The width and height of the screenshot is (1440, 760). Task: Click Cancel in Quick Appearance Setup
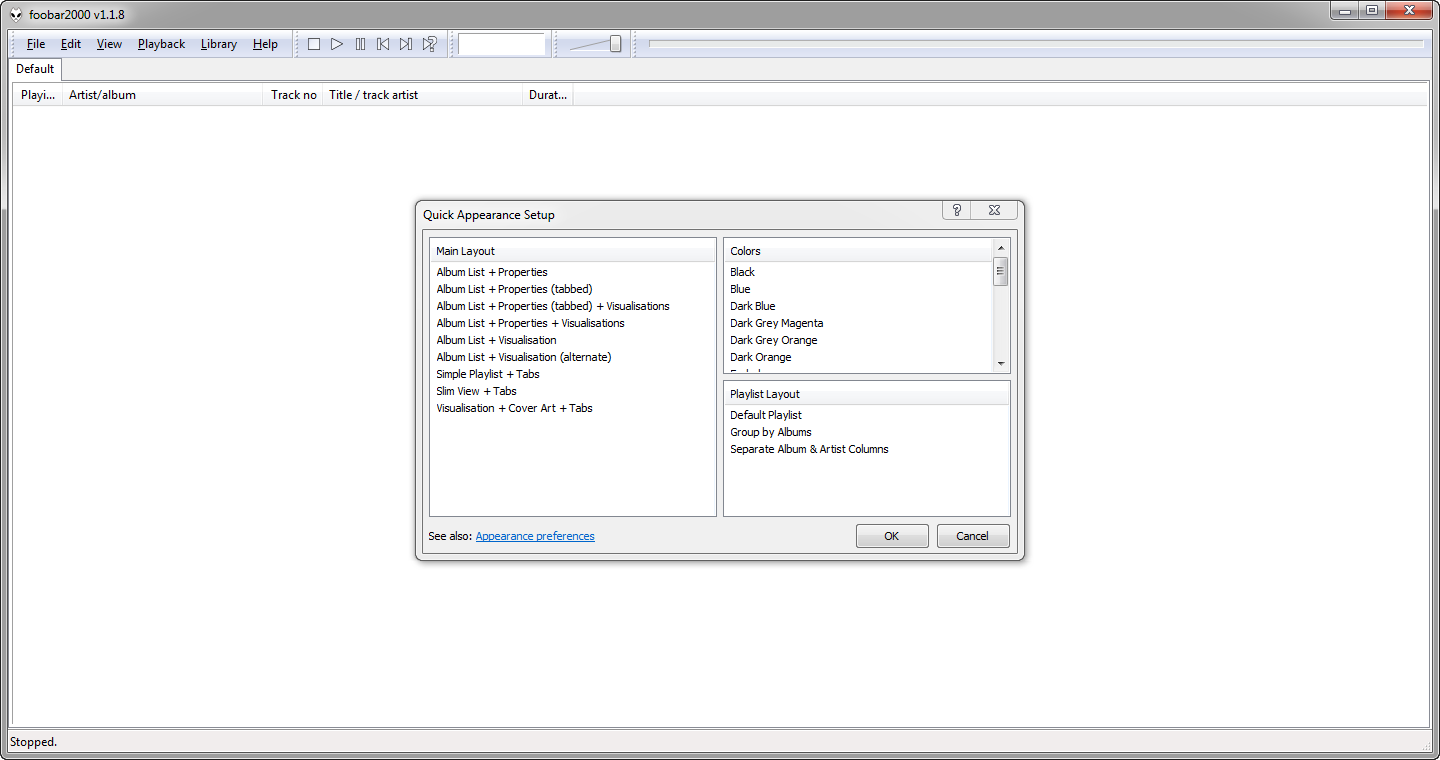(x=973, y=536)
